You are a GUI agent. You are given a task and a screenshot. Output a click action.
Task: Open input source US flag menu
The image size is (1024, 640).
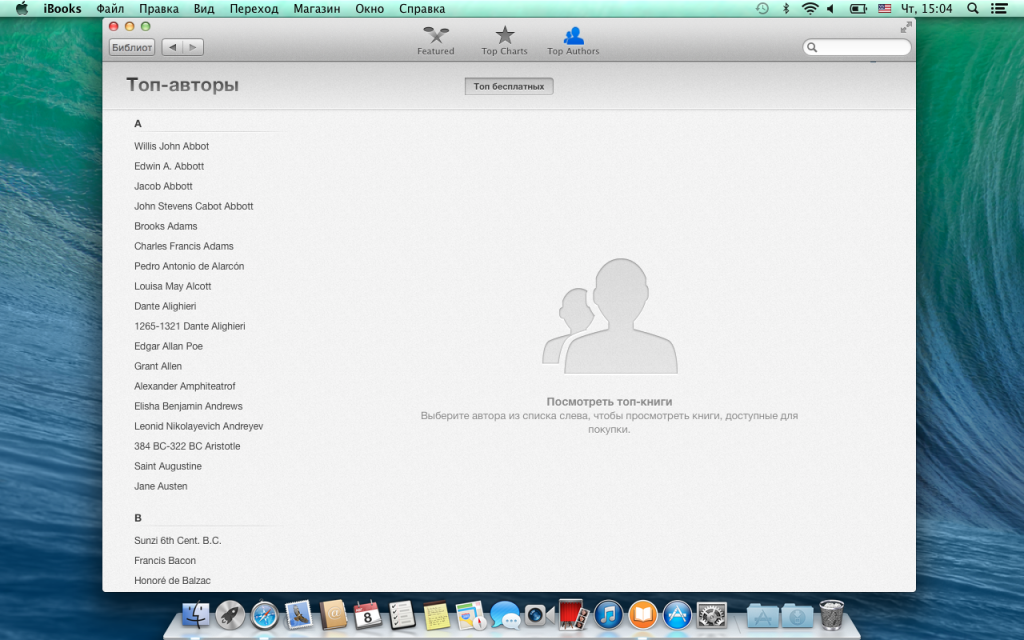pyautogui.click(x=884, y=8)
